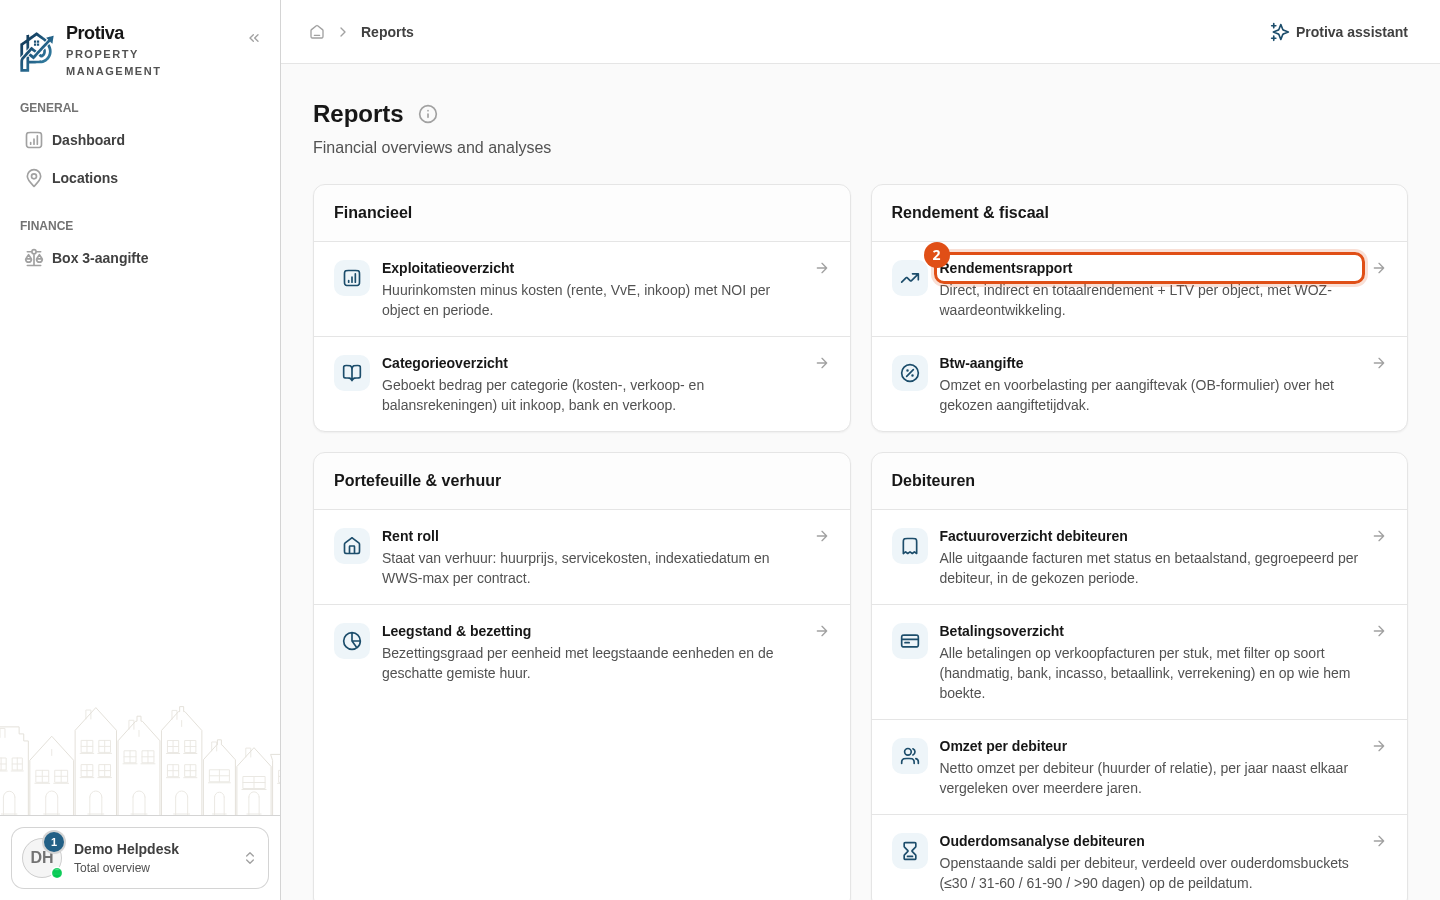This screenshot has height=900, width=1440.
Task: Click the Rent roll house icon
Action: pos(352,546)
